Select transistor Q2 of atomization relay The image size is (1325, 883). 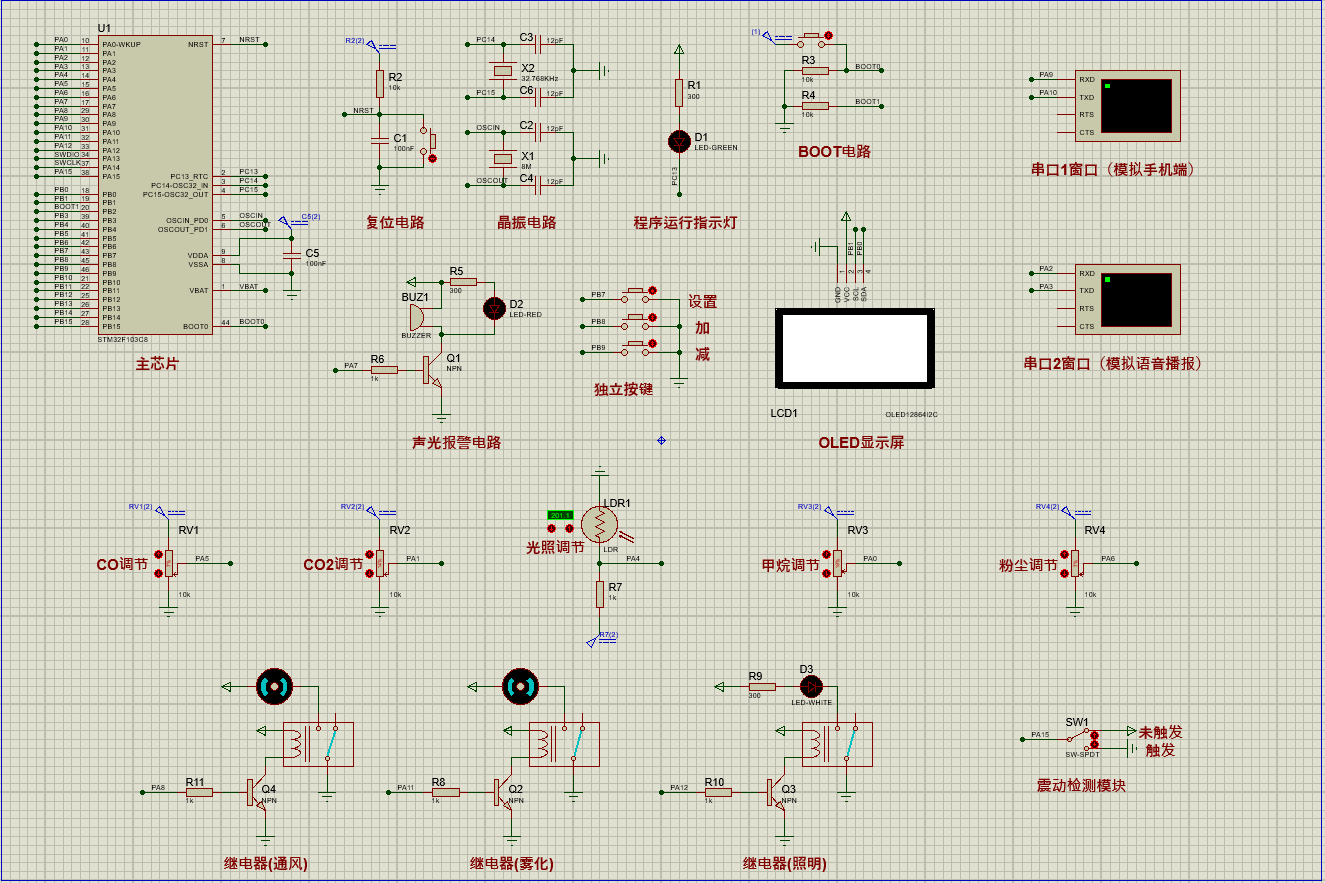click(x=504, y=793)
